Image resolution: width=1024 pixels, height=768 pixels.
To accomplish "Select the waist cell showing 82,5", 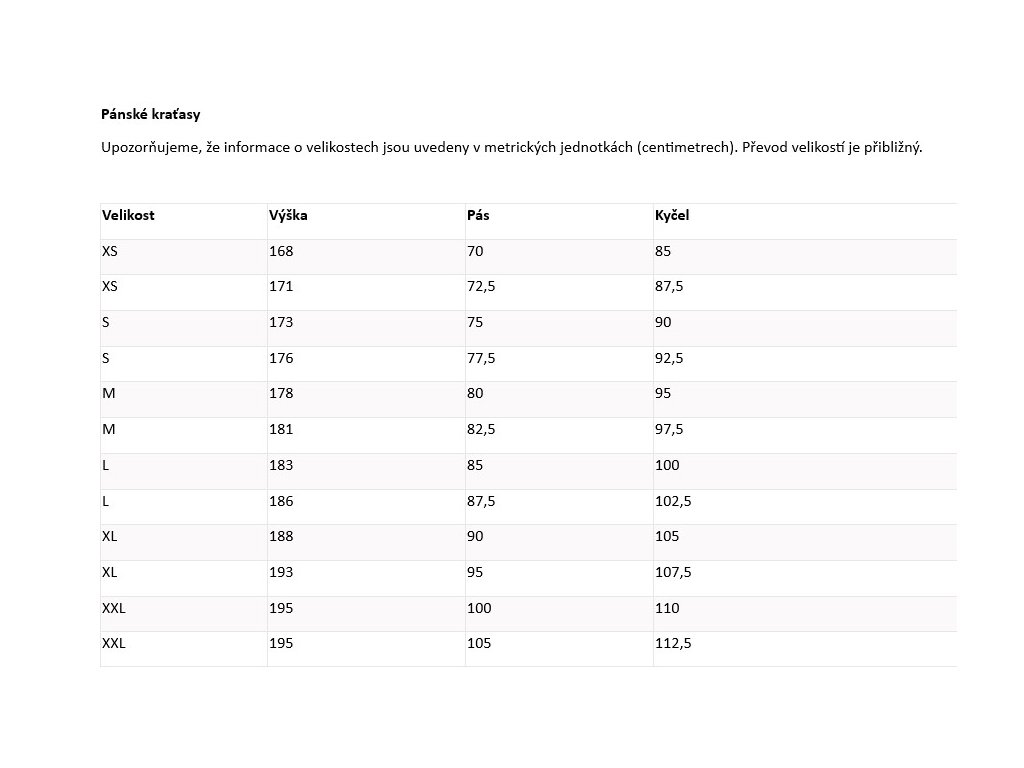I will click(482, 429).
